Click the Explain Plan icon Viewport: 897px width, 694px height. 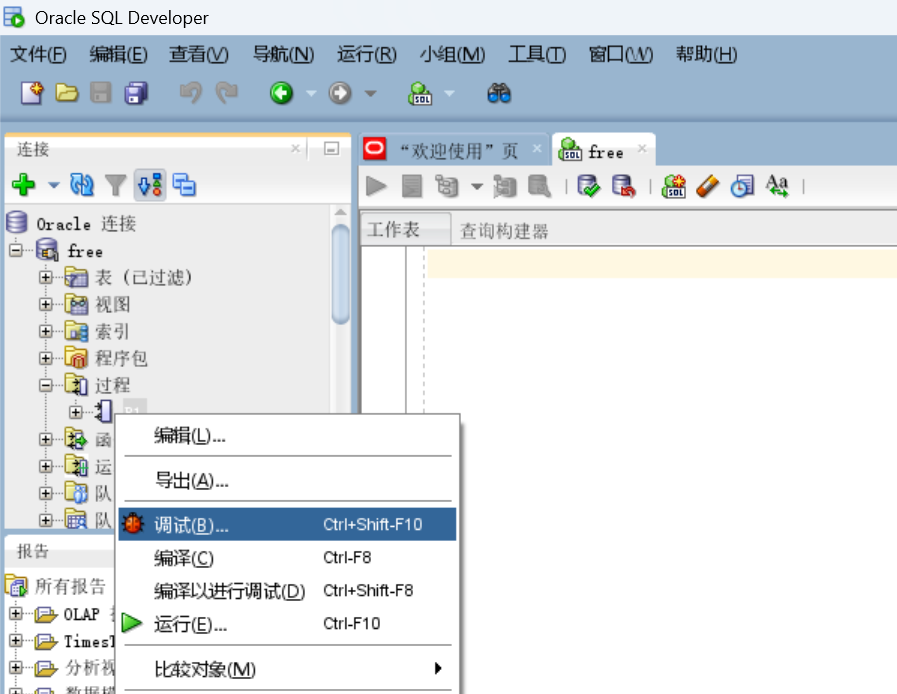point(447,186)
